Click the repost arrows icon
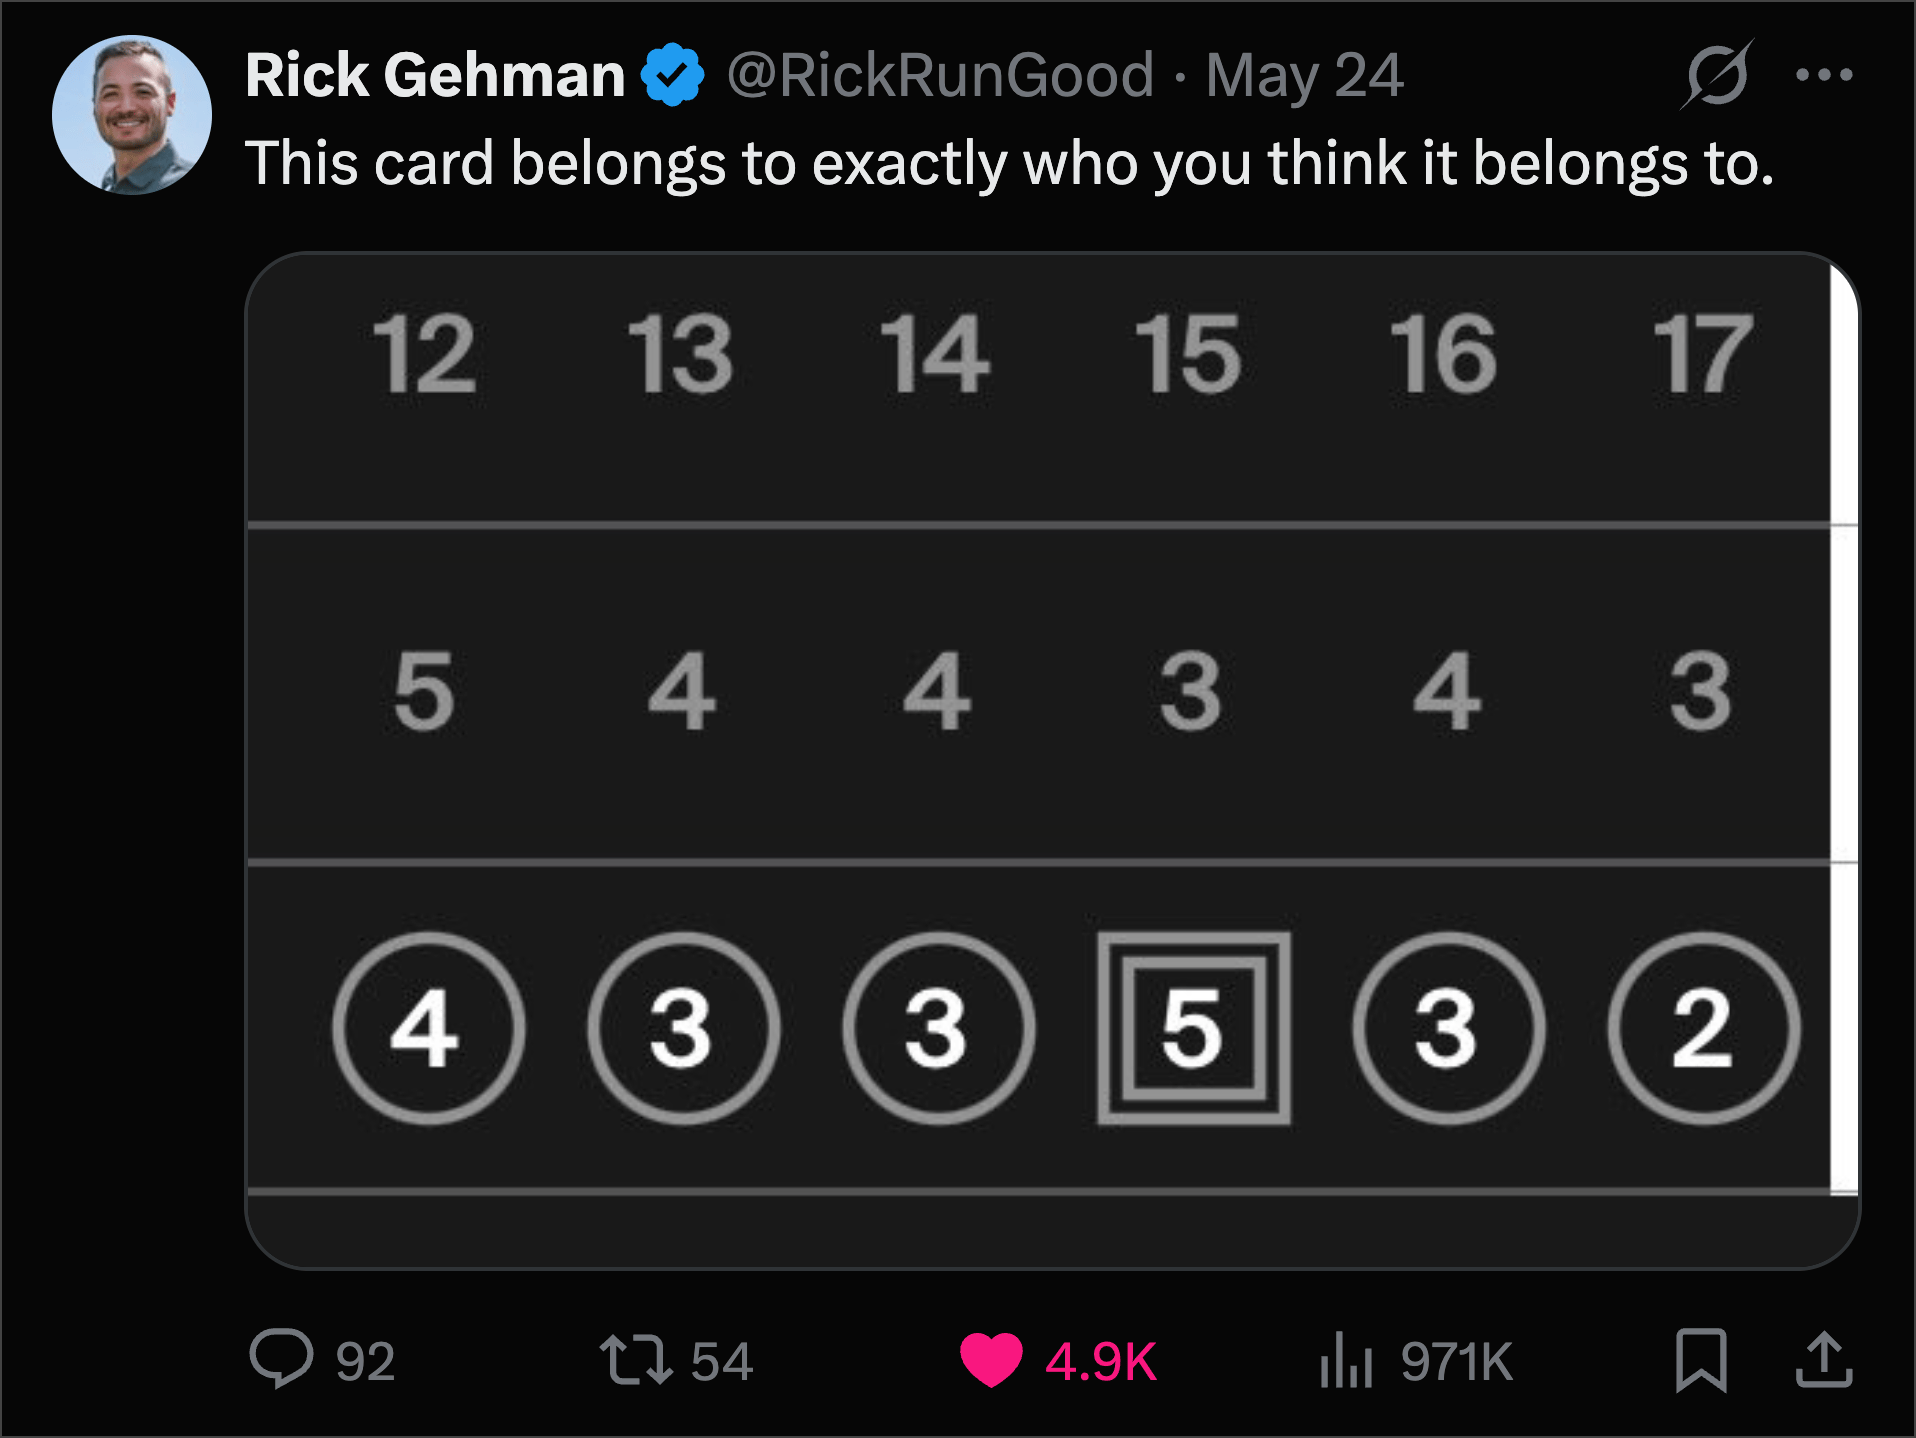Image resolution: width=1916 pixels, height=1438 pixels. tap(635, 1360)
